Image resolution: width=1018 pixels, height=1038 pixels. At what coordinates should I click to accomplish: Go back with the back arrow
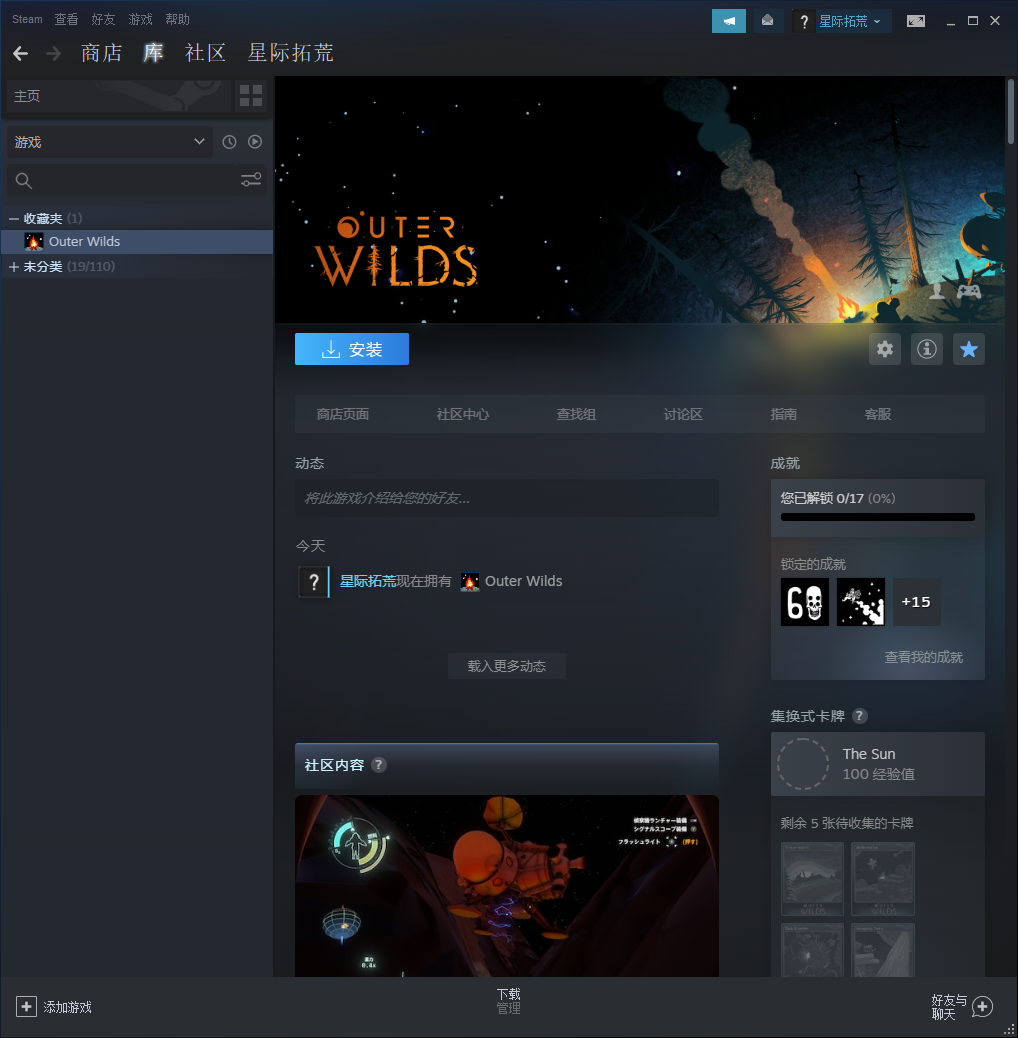point(21,54)
